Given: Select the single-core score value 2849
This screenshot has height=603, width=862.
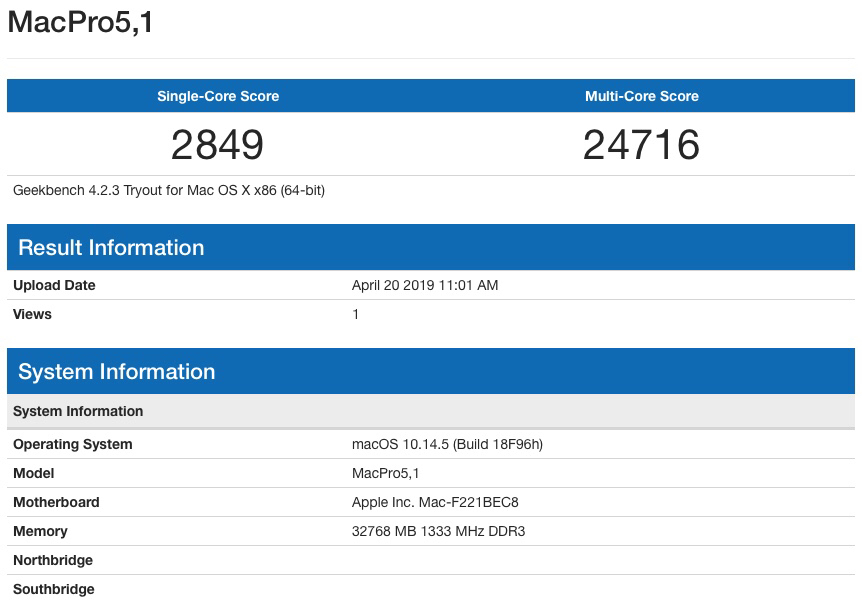Looking at the screenshot, I should tap(218, 145).
